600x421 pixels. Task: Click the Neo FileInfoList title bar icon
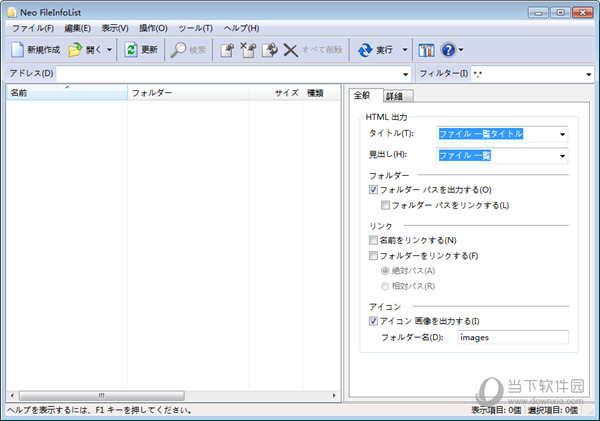coord(12,13)
